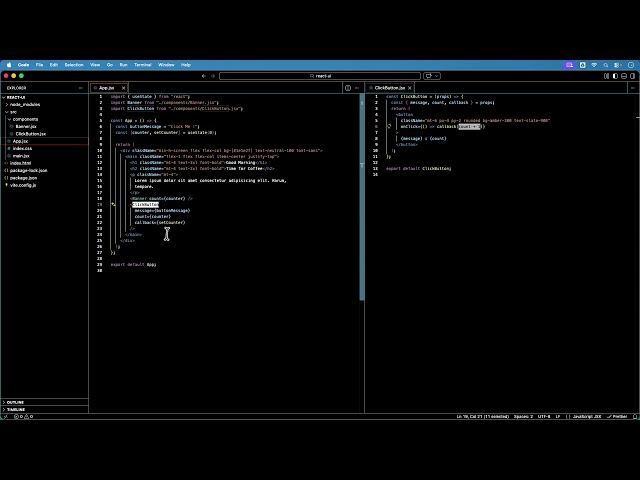Open vite.config.js in the explorer
This screenshot has height=480, width=640.
tap(44, 185)
